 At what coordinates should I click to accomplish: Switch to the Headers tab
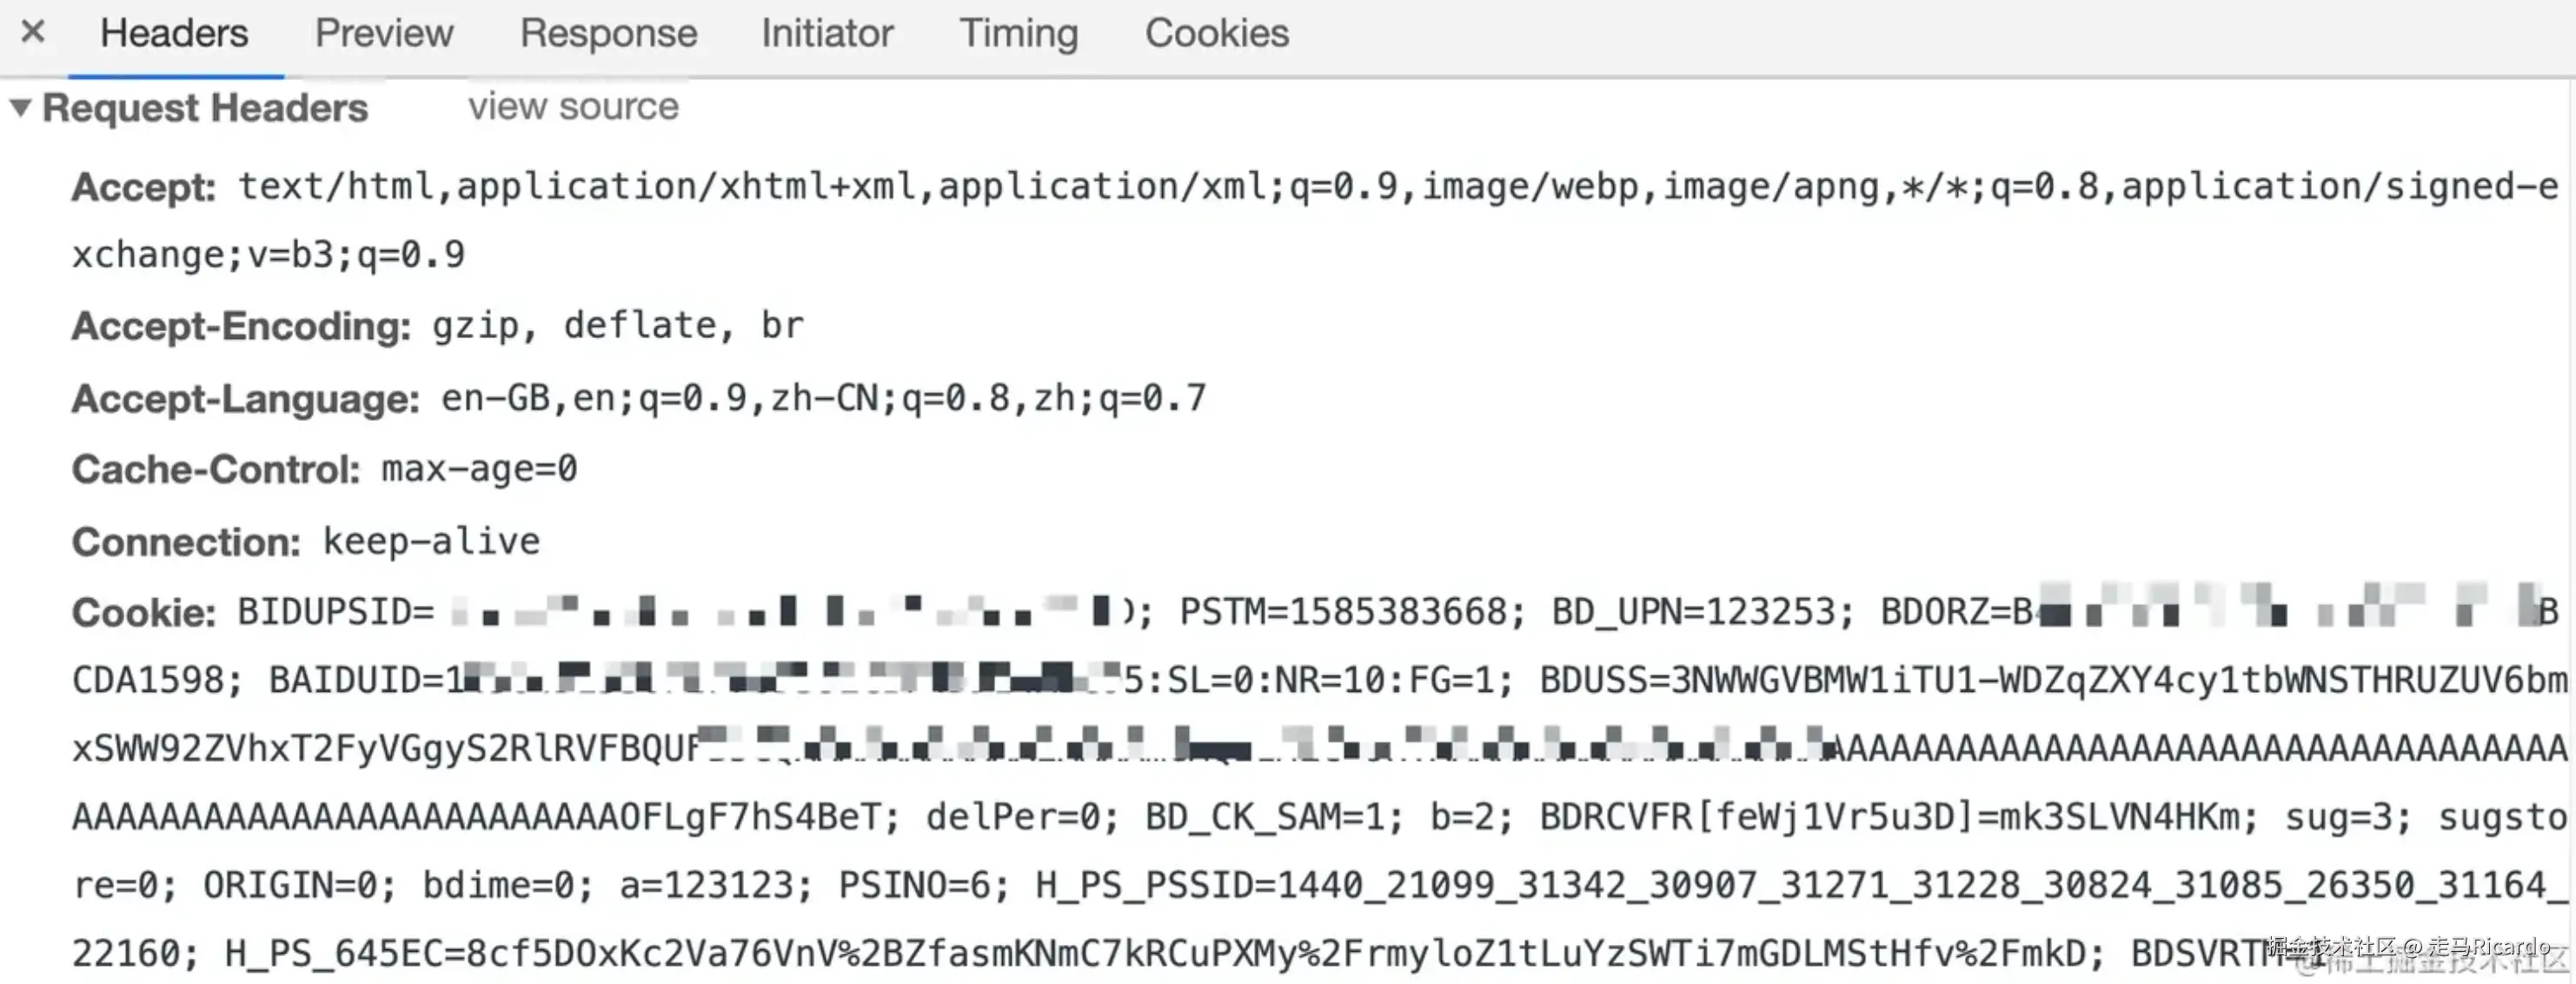click(174, 34)
